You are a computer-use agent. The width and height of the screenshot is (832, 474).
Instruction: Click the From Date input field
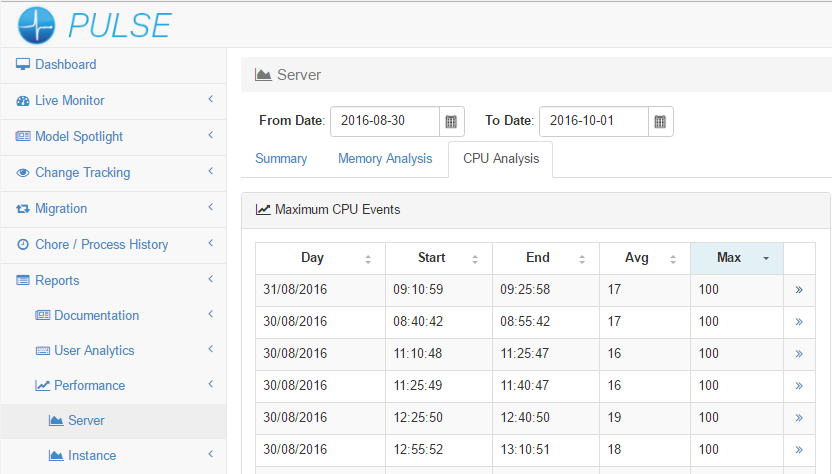click(385, 121)
